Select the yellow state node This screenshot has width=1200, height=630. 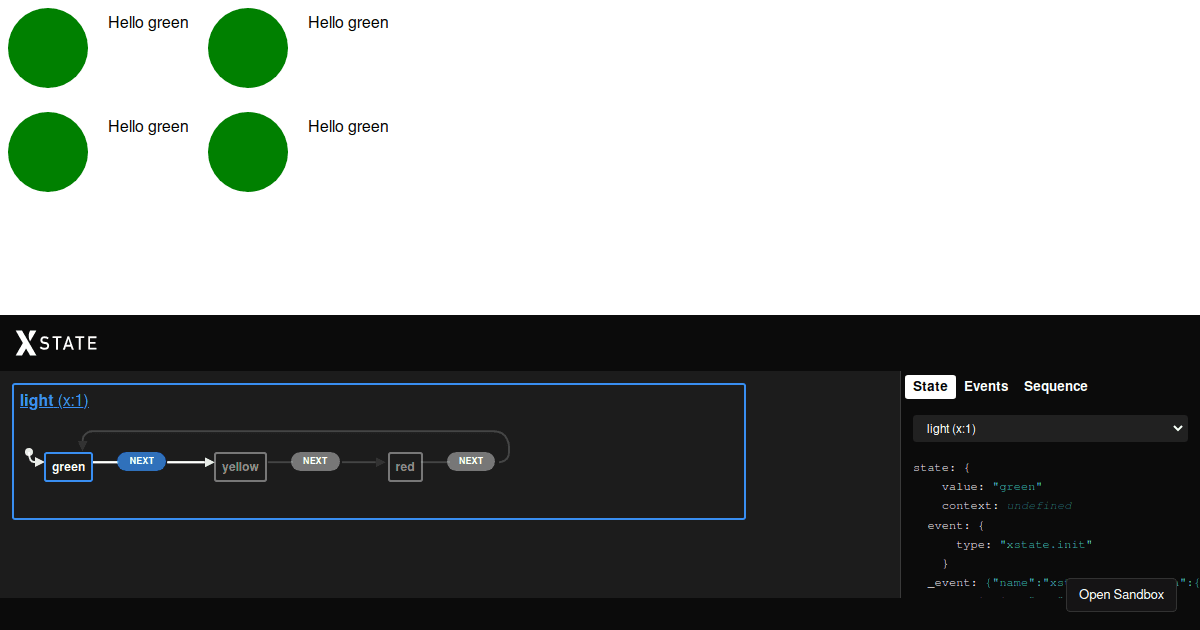coord(240,467)
